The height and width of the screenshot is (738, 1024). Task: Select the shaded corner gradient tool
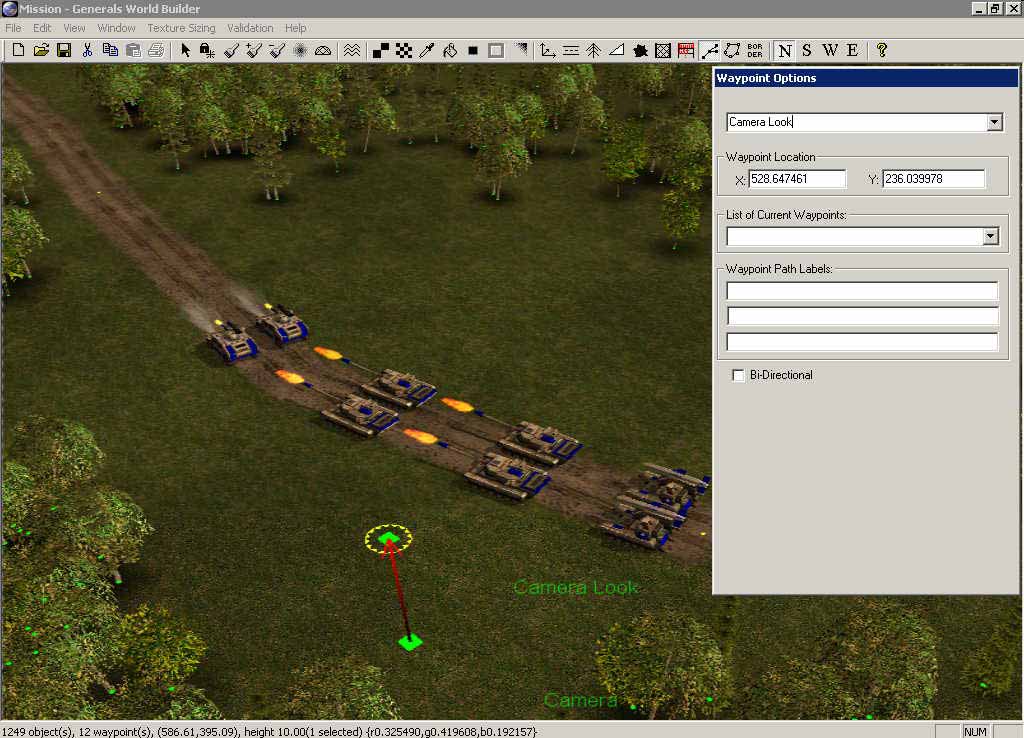tap(520, 50)
